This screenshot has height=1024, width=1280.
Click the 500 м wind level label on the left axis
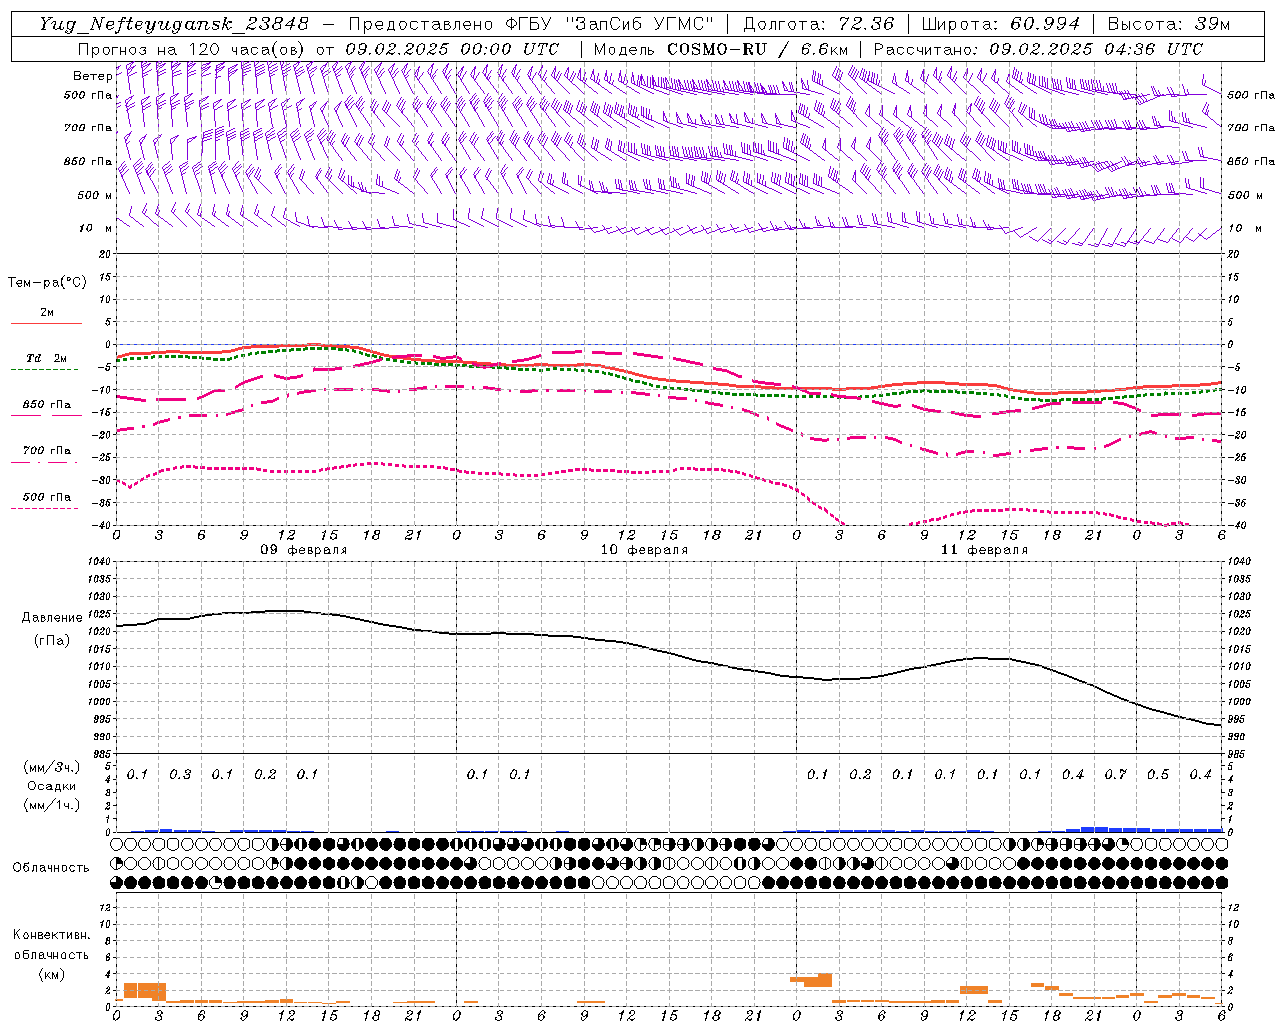[x=95, y=195]
